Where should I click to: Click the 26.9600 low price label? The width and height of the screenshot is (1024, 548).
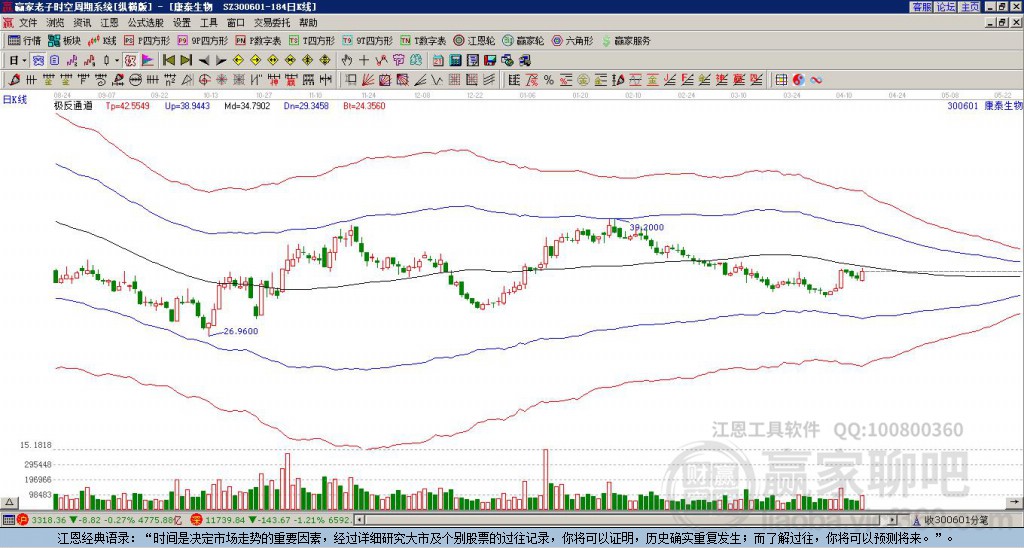click(x=240, y=331)
